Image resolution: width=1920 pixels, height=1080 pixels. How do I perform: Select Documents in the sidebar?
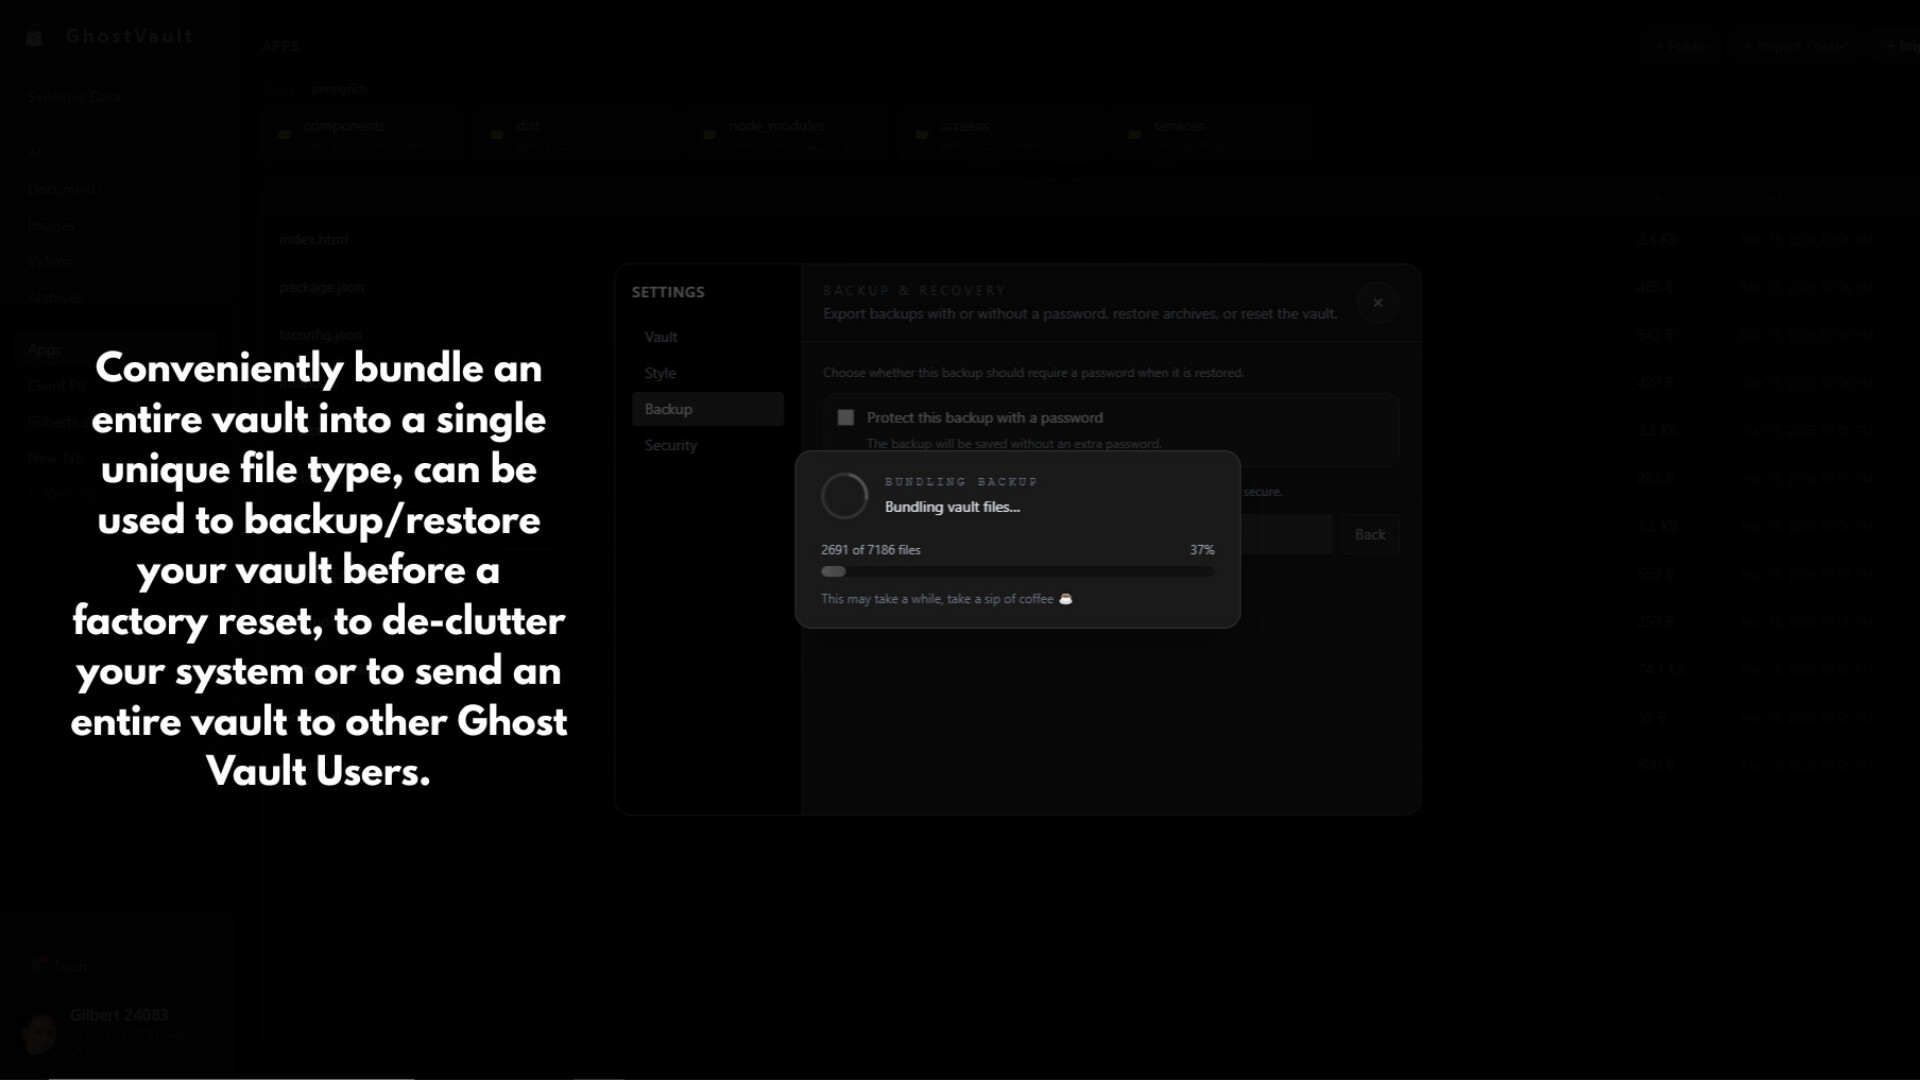coord(65,189)
